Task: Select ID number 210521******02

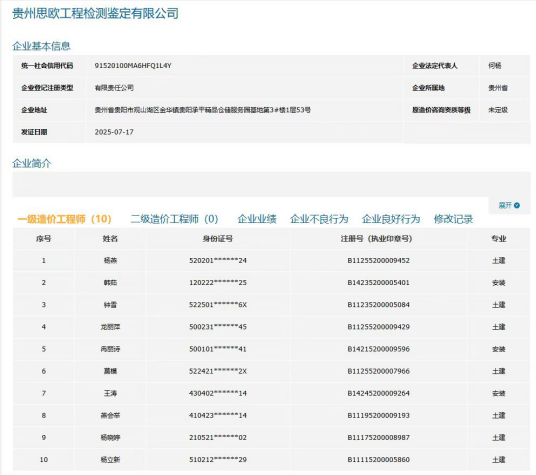Action: pyautogui.click(x=218, y=437)
